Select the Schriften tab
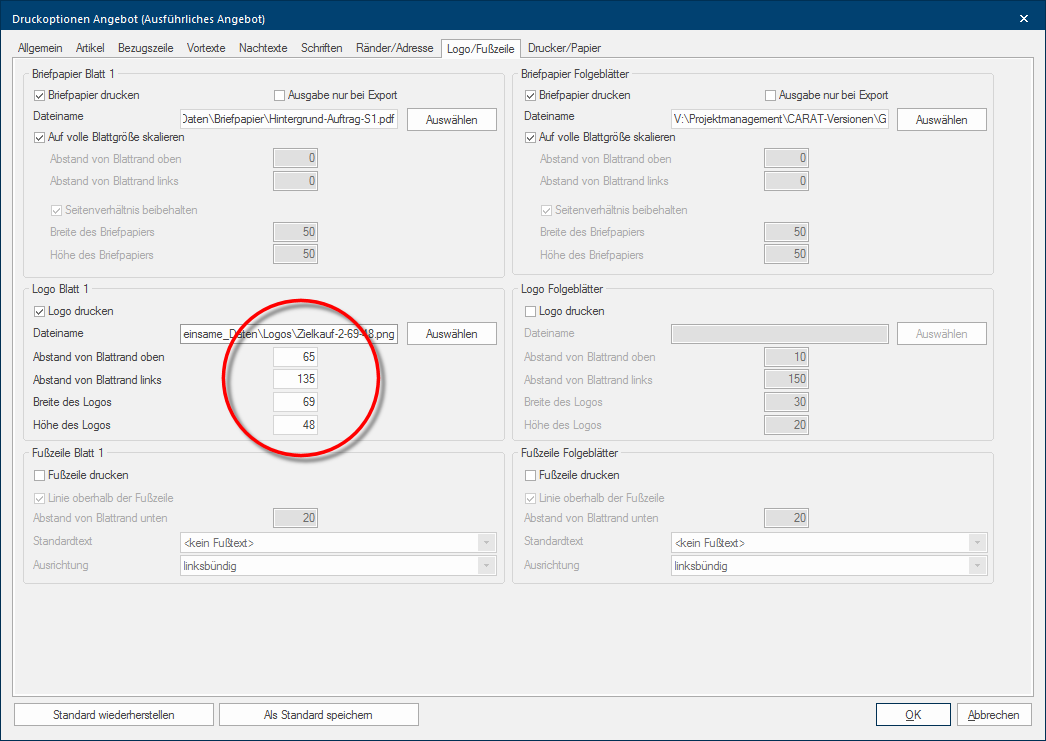The width and height of the screenshot is (1046, 741). (x=321, y=48)
